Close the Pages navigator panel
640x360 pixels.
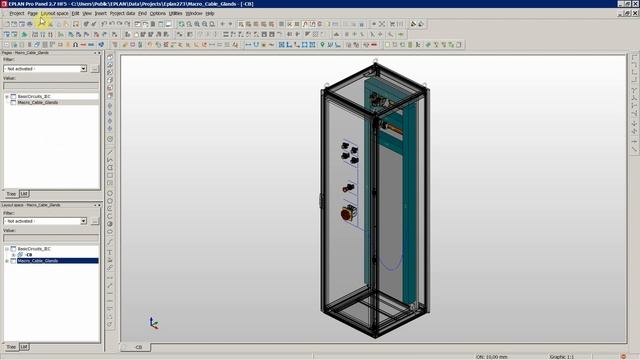point(99,53)
